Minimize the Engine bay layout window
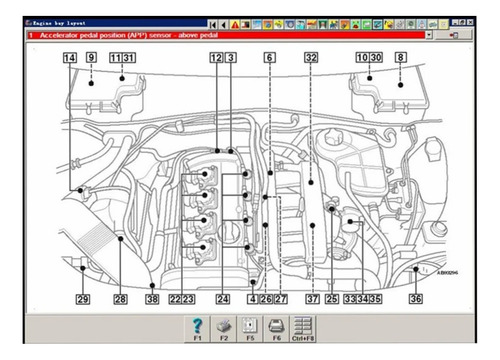500x360 pixels. point(455,23)
